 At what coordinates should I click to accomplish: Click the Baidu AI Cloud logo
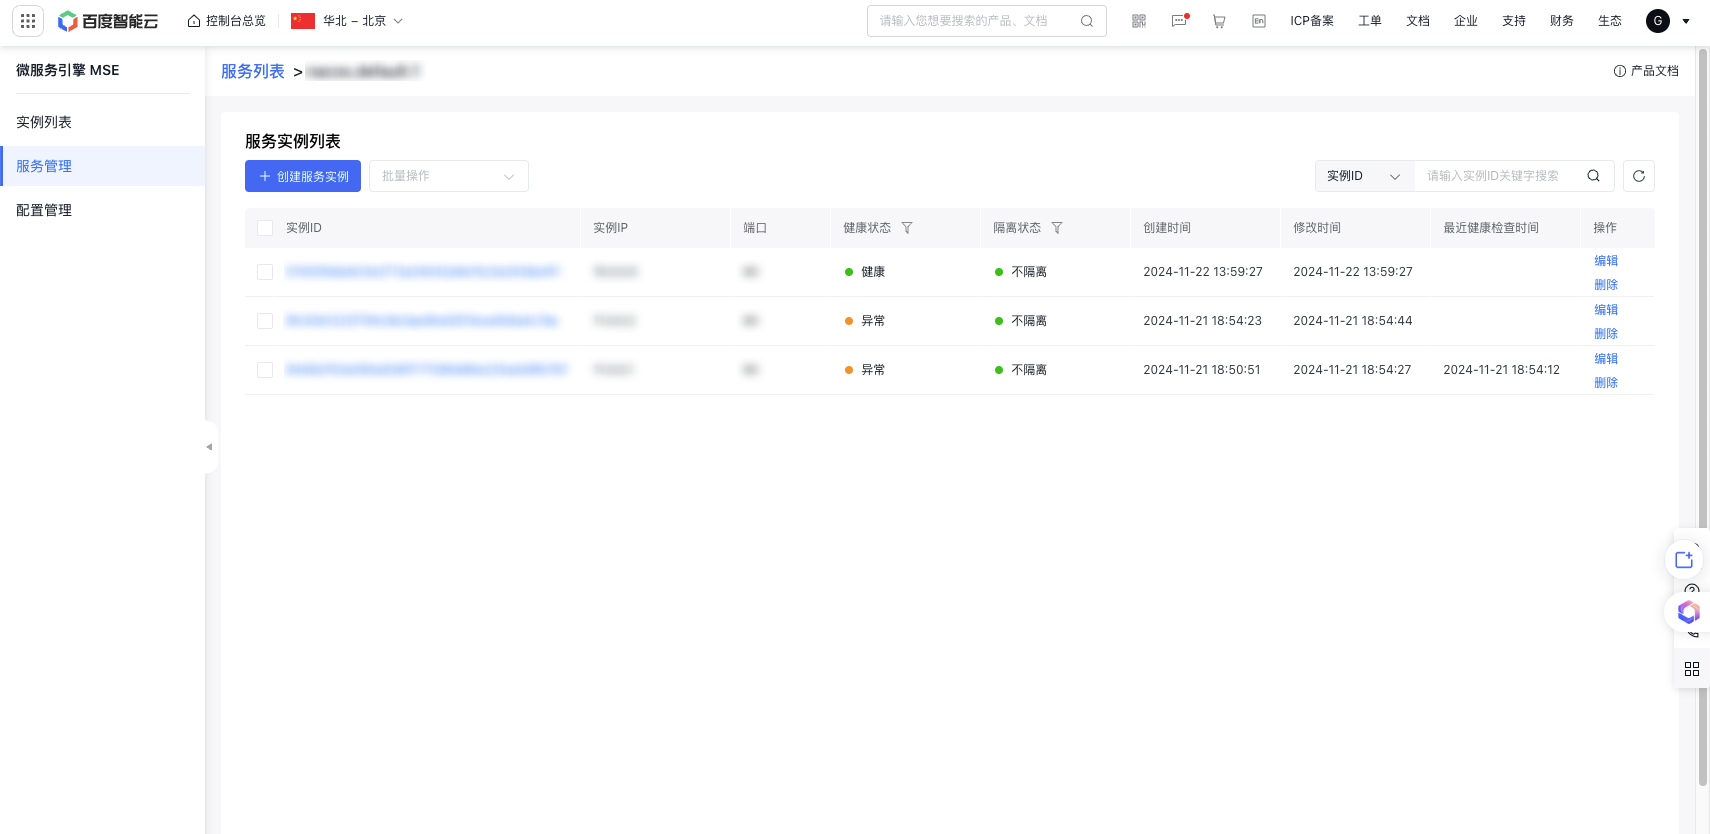108,21
